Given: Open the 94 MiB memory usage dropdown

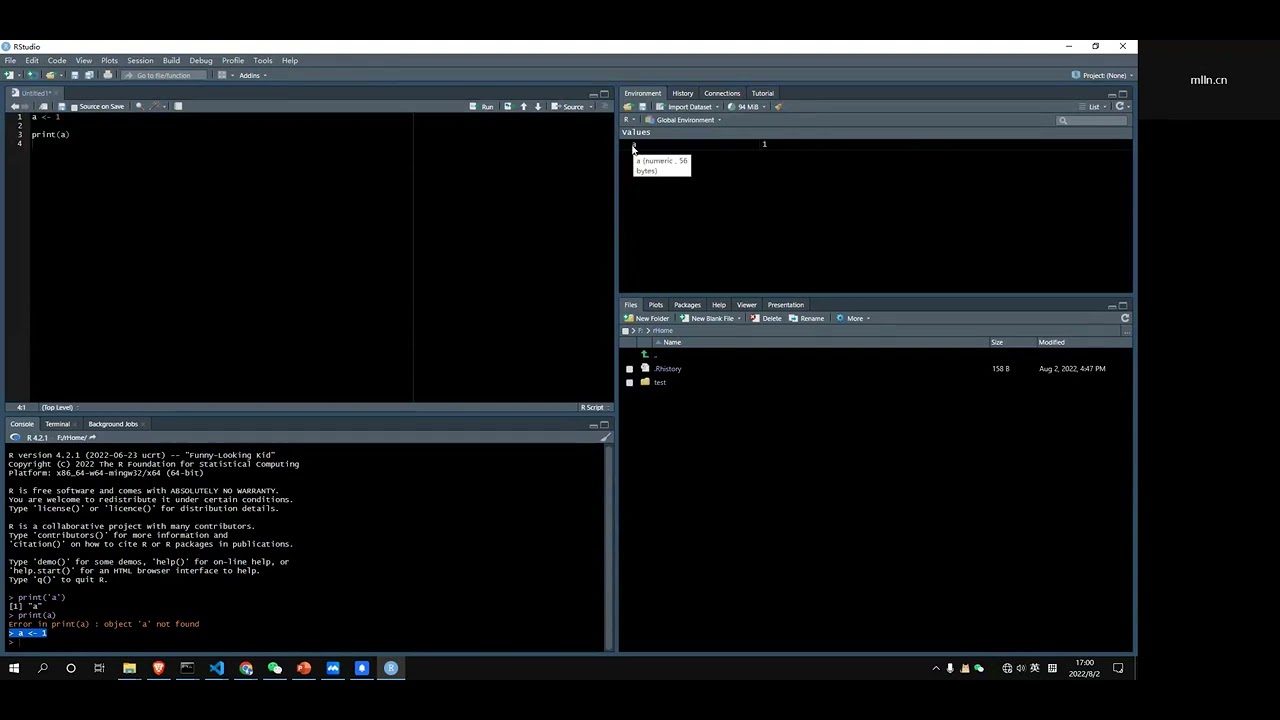Looking at the screenshot, I should click(x=746, y=106).
